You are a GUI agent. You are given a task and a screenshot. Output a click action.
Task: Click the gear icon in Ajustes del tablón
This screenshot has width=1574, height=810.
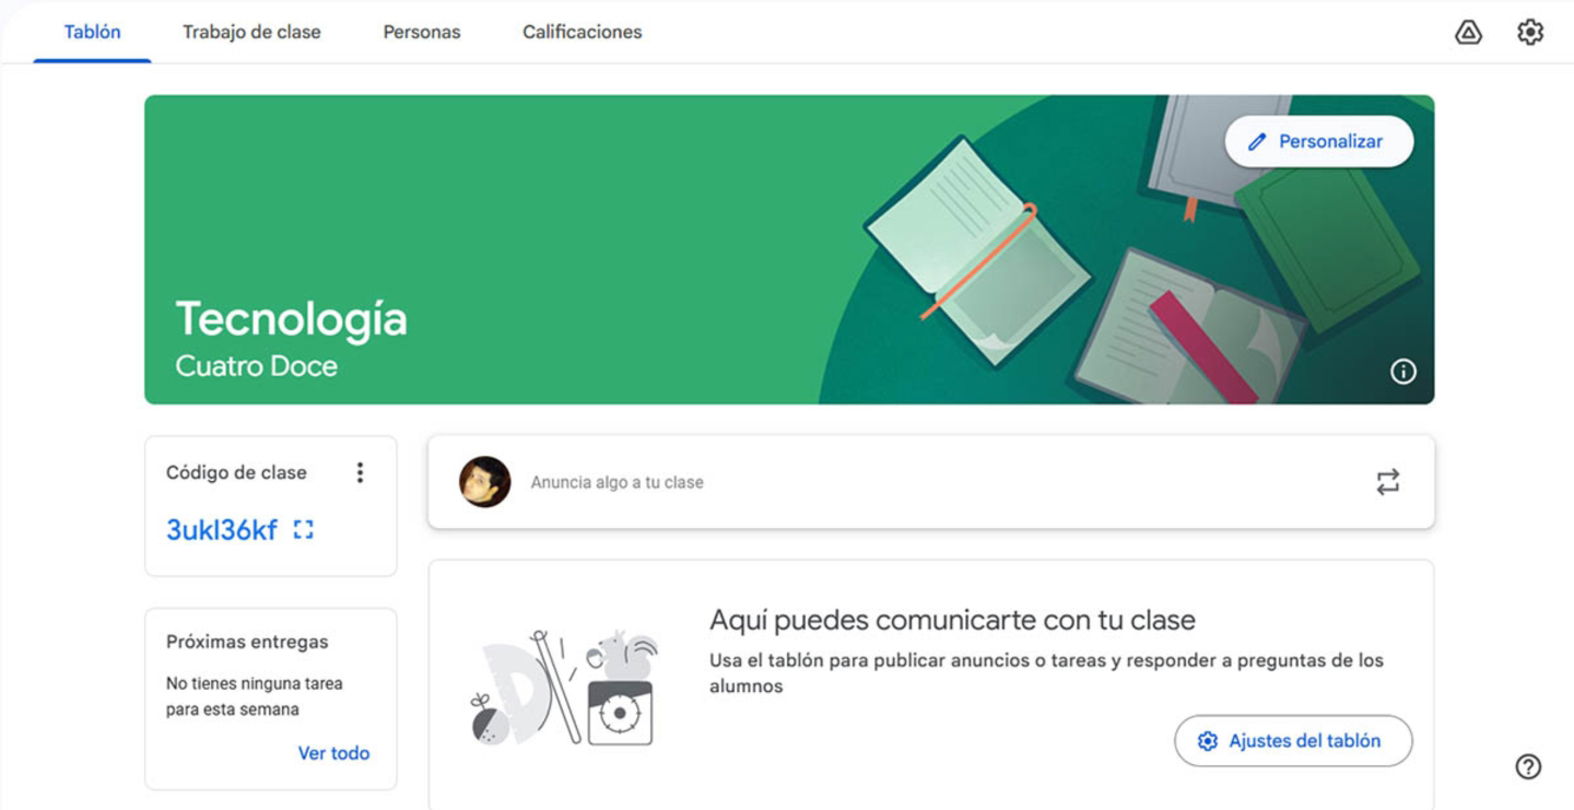click(x=1208, y=741)
